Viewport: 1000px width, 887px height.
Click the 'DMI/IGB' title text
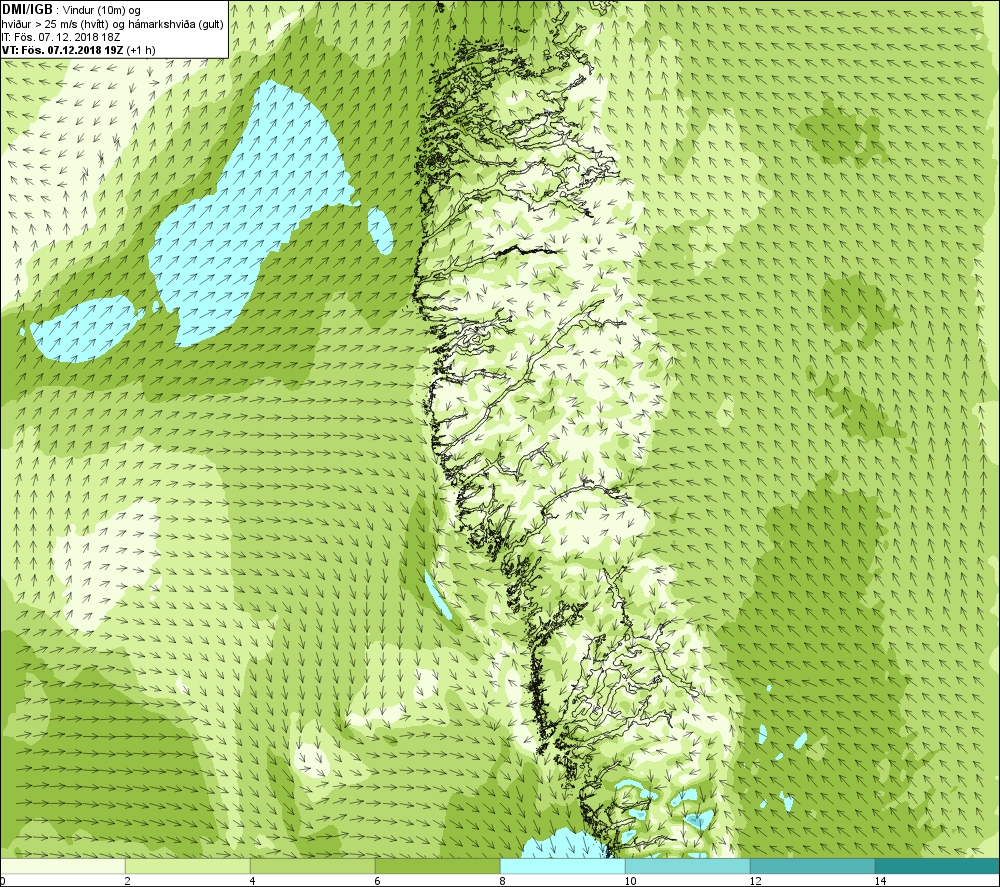click(x=27, y=10)
